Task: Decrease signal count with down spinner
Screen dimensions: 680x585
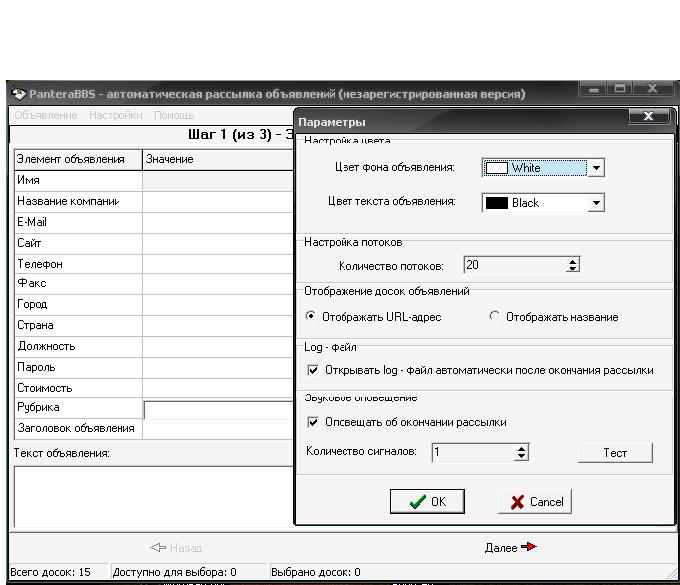Action: 521,456
